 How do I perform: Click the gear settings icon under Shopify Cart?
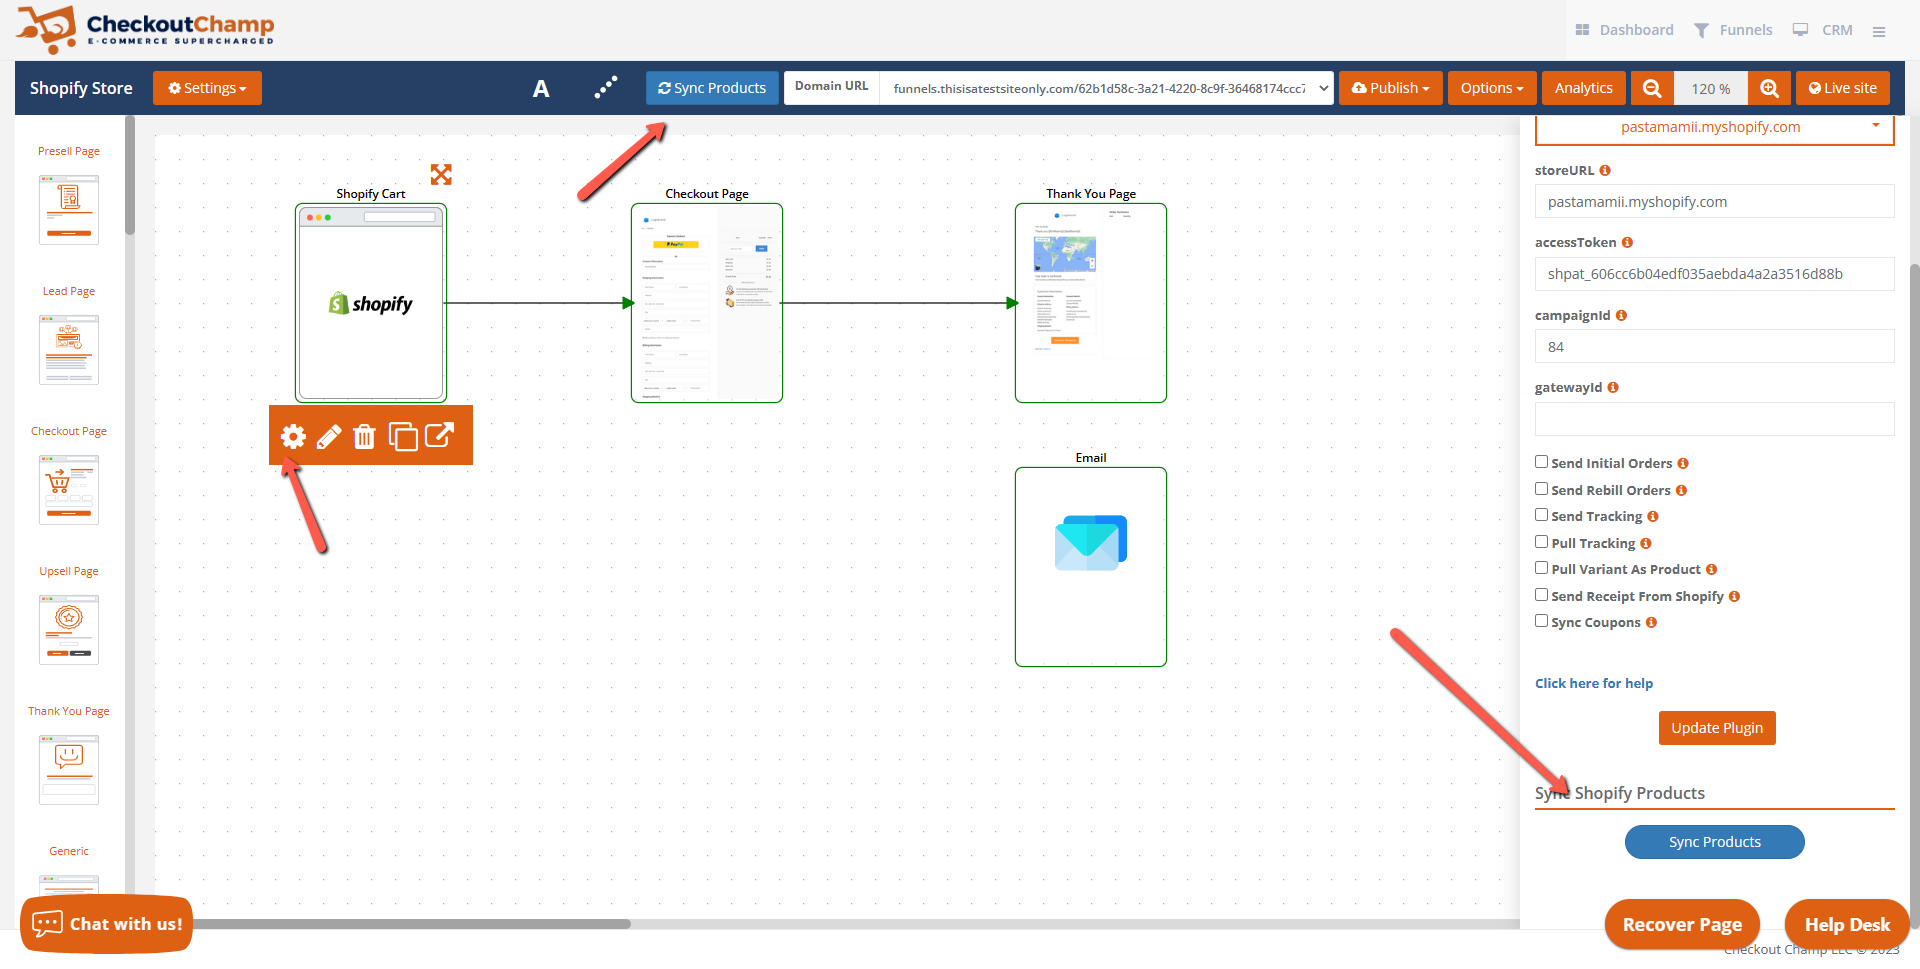click(x=293, y=437)
